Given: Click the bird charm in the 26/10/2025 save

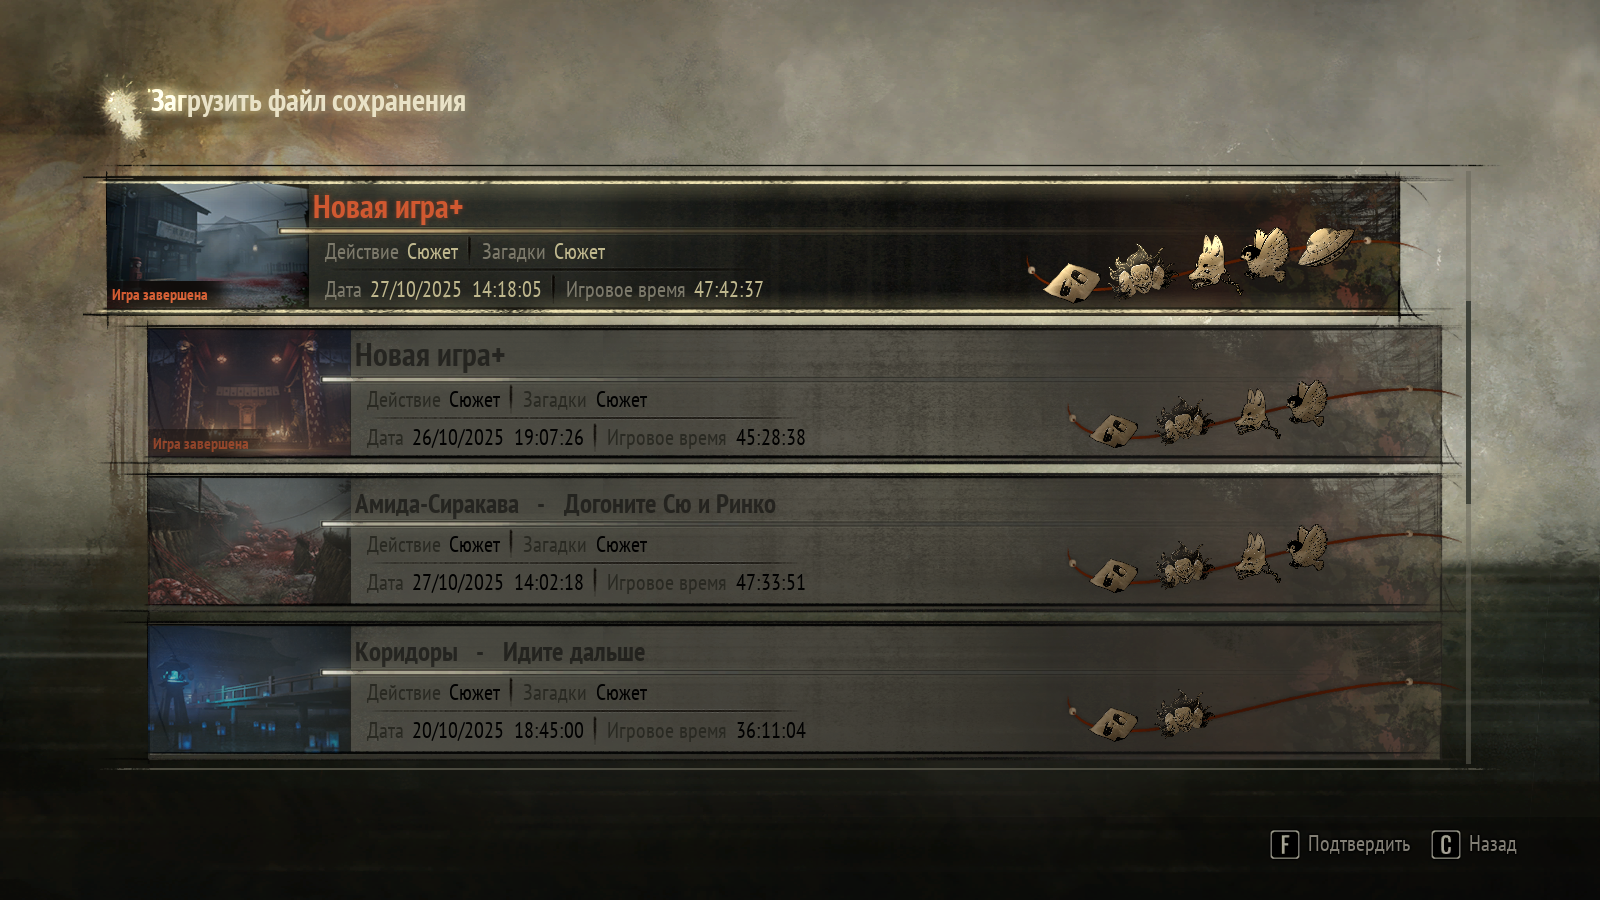Looking at the screenshot, I should tap(1306, 402).
